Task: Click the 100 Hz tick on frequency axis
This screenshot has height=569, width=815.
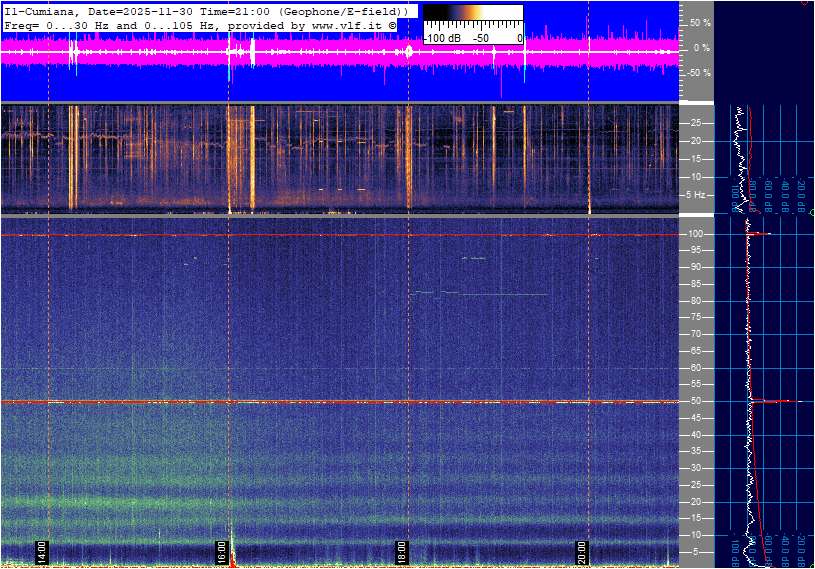Action: point(694,234)
